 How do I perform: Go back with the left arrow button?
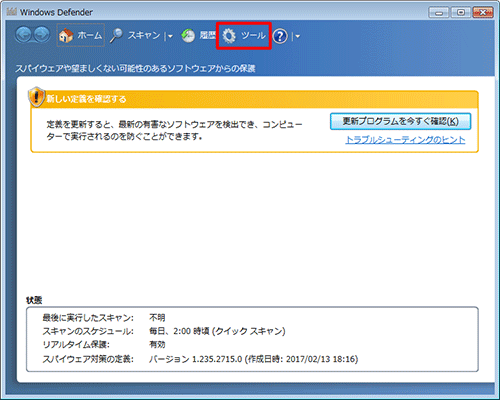pyautogui.click(x=23, y=35)
